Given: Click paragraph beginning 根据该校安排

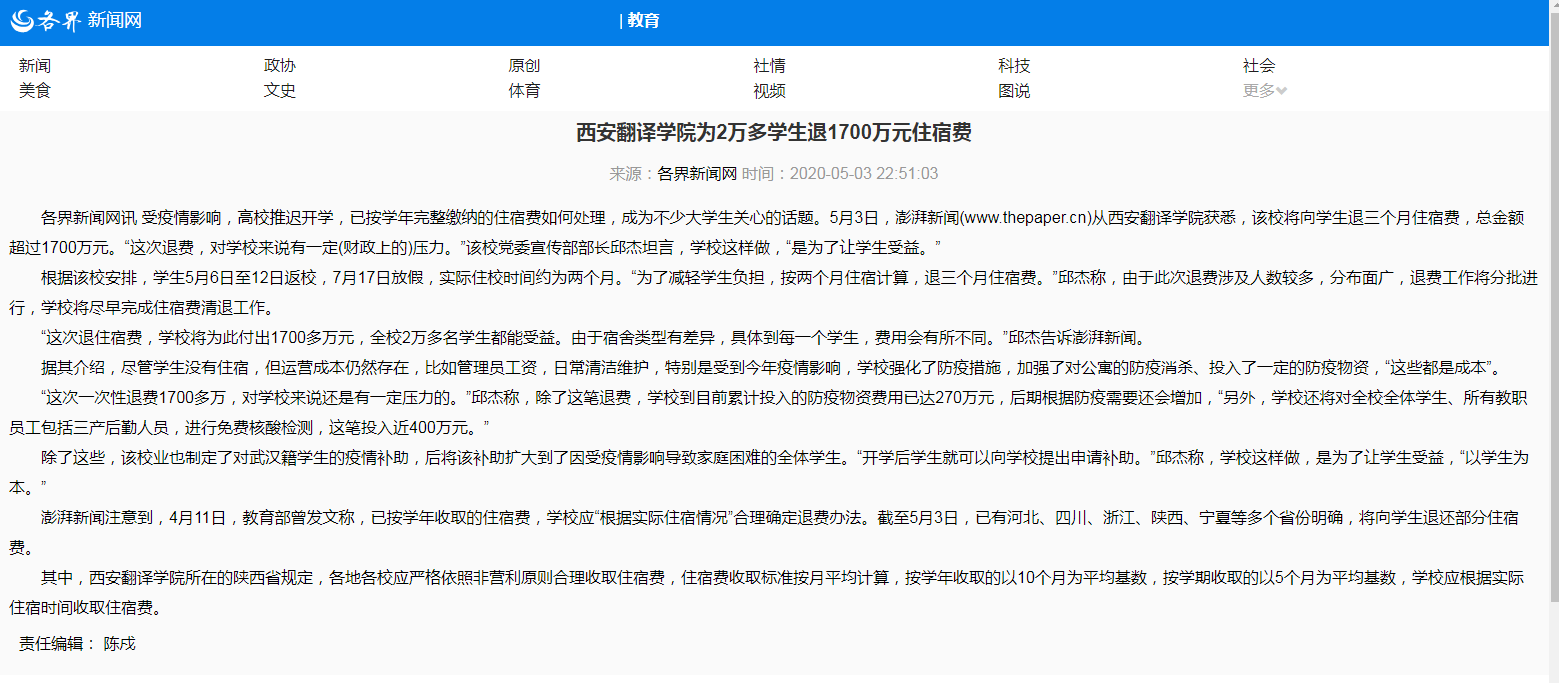Looking at the screenshot, I should tap(774, 292).
